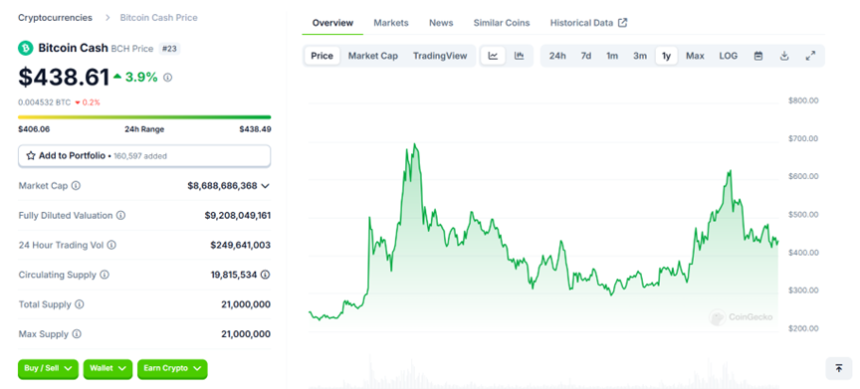Switch to candlestick chart view icon
The image size is (860, 389).
519,56
